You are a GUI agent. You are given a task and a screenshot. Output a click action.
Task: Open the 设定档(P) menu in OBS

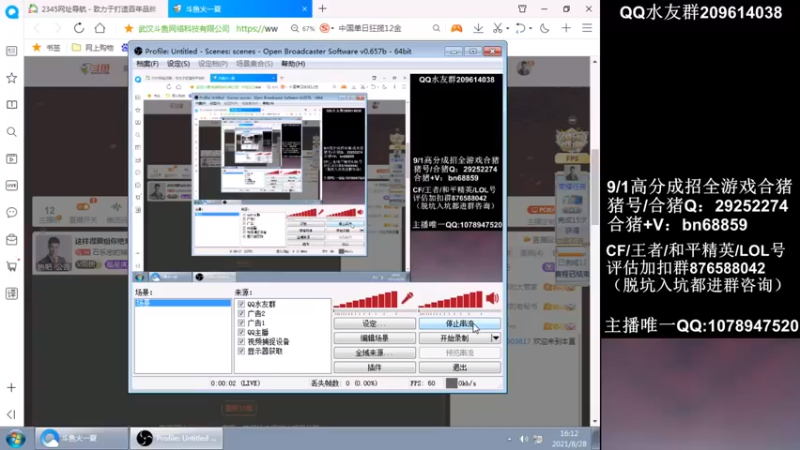point(212,64)
